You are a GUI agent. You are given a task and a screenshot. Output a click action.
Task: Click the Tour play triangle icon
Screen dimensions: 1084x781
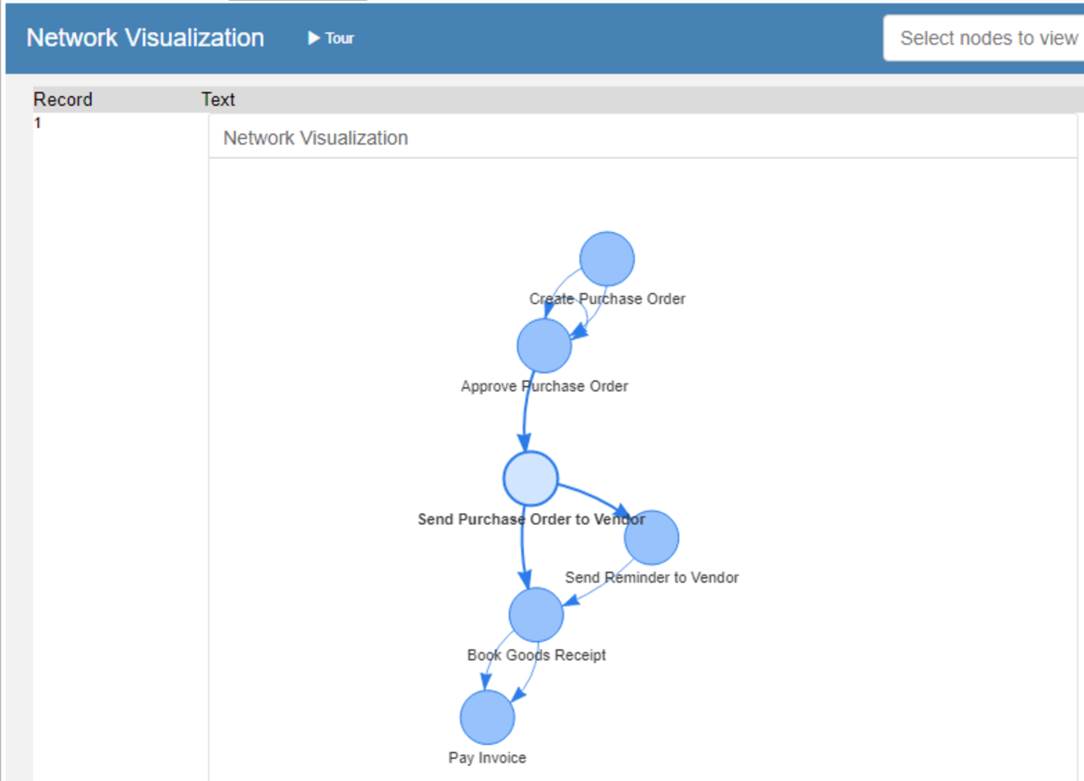coord(312,38)
